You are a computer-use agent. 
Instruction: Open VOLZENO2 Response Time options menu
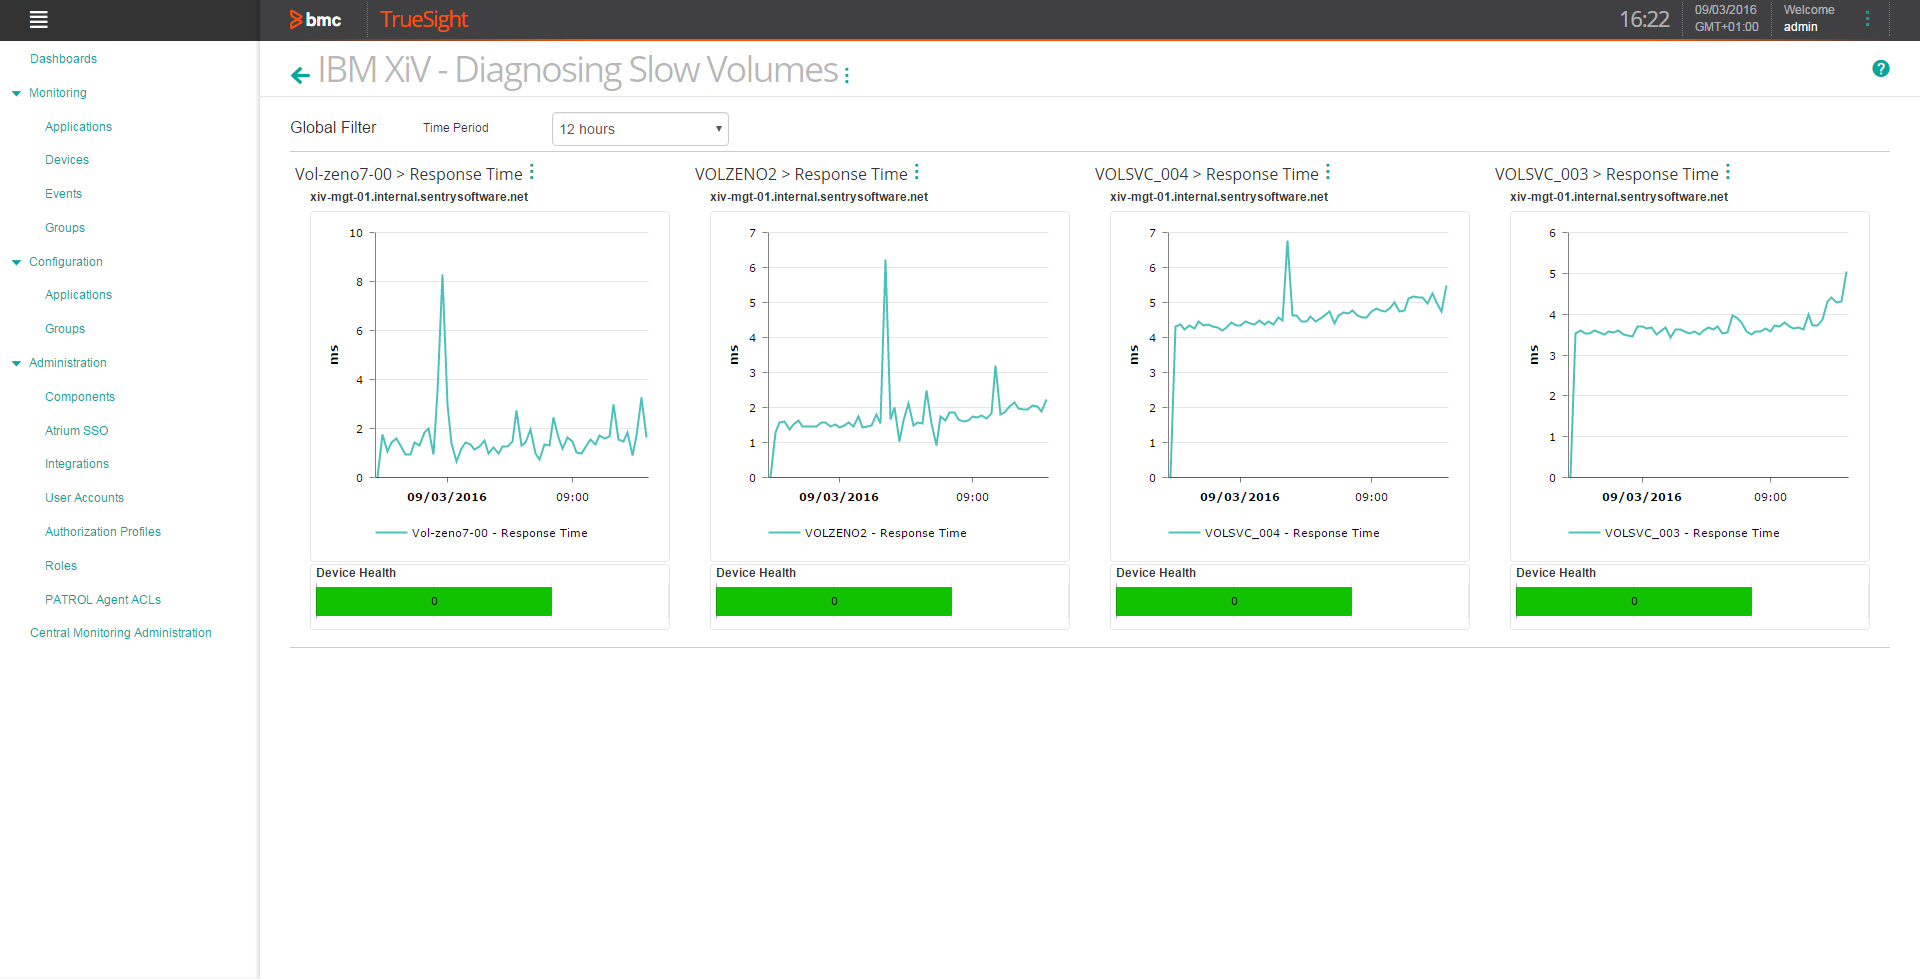point(916,172)
